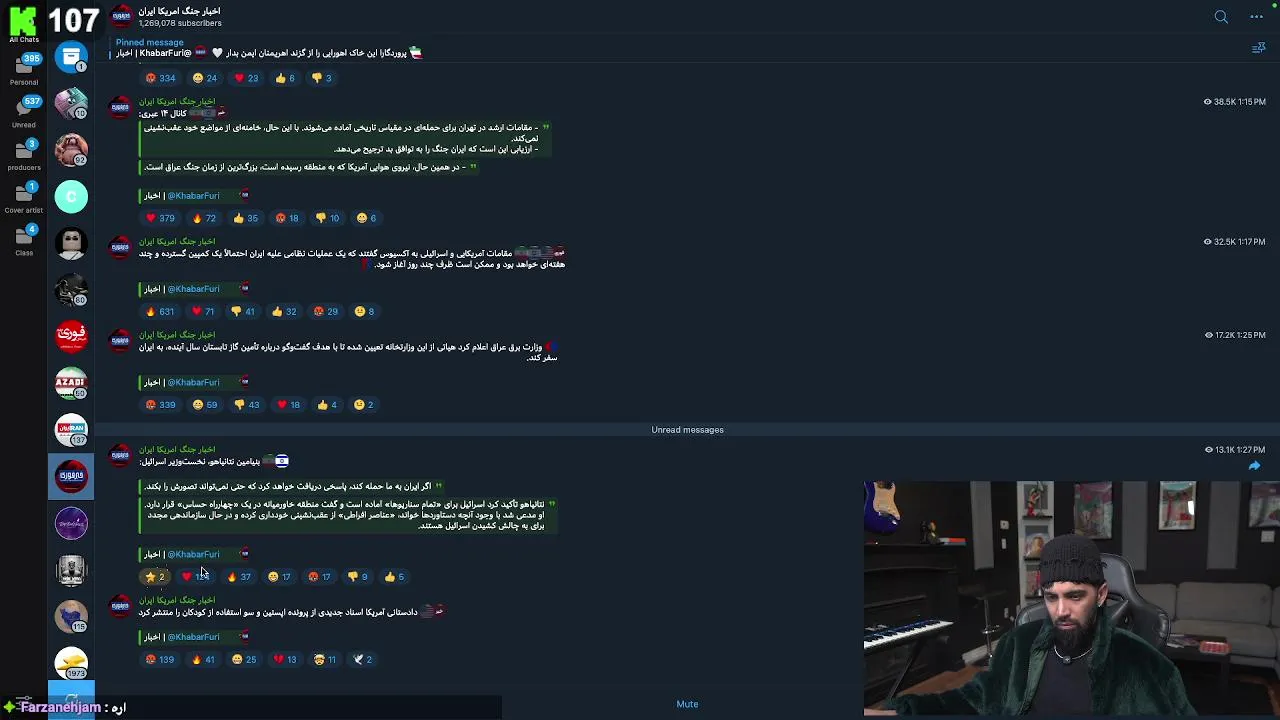Toggle the star reaction showing 2
1280x720 pixels.
155,577
